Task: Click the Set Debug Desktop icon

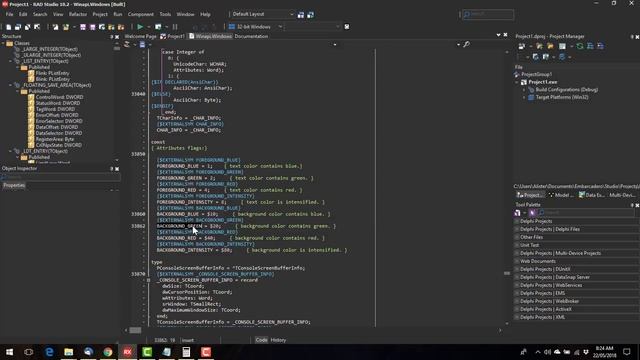Action: pos(311,15)
